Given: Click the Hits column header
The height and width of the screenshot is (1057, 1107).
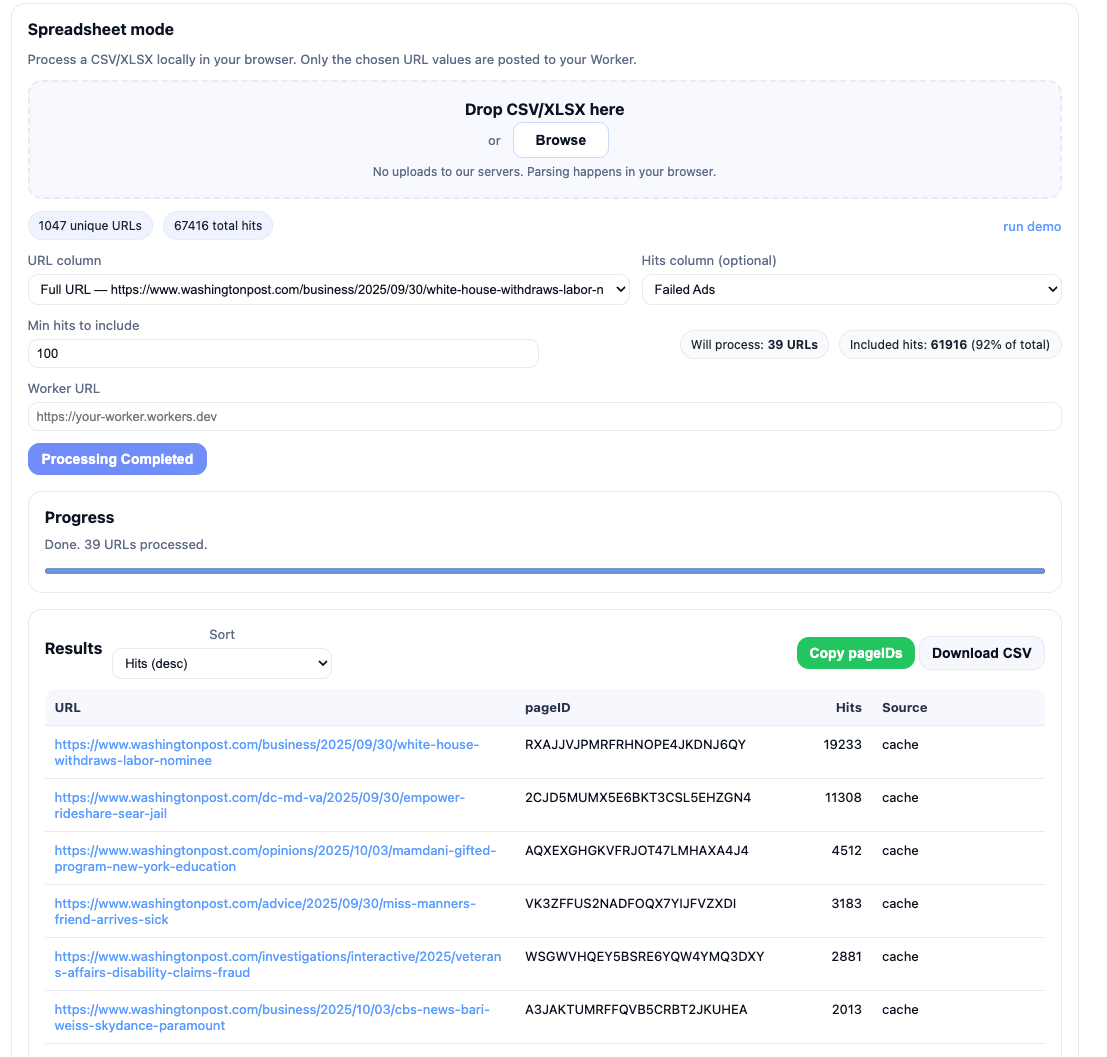Looking at the screenshot, I should 848,708.
